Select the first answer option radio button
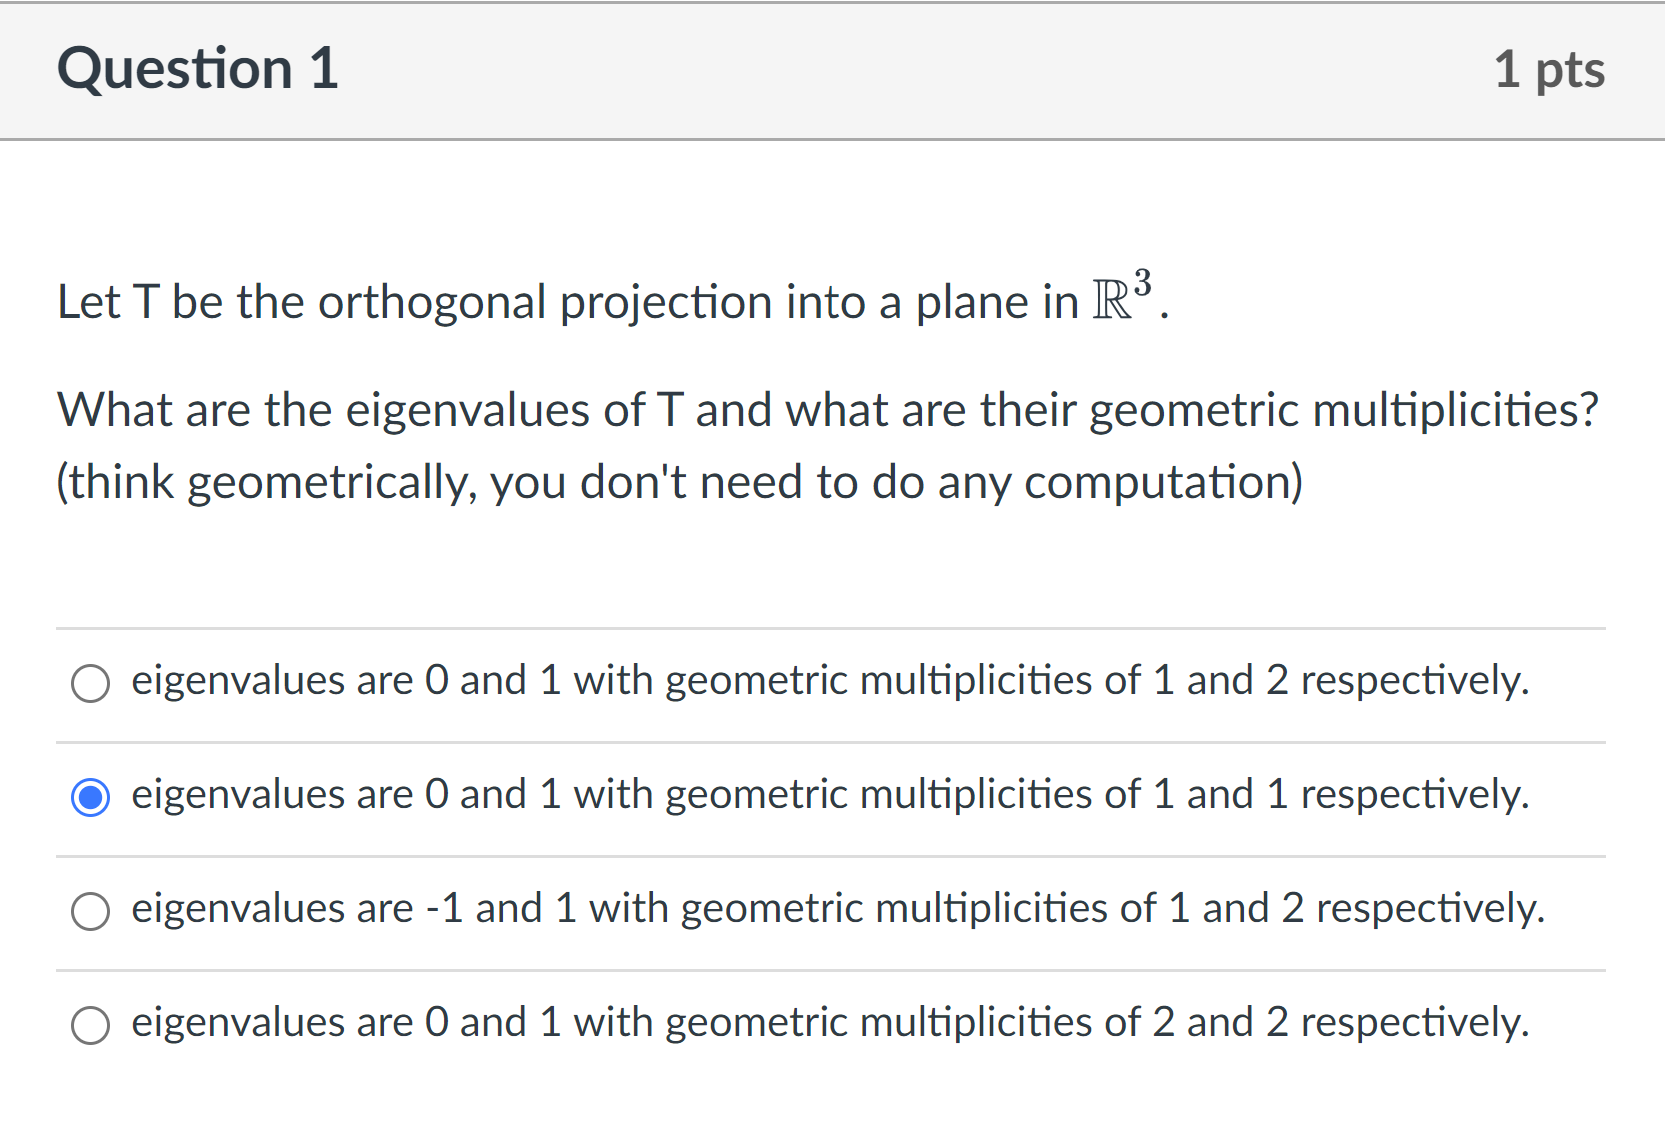This screenshot has width=1665, height=1143. (91, 684)
